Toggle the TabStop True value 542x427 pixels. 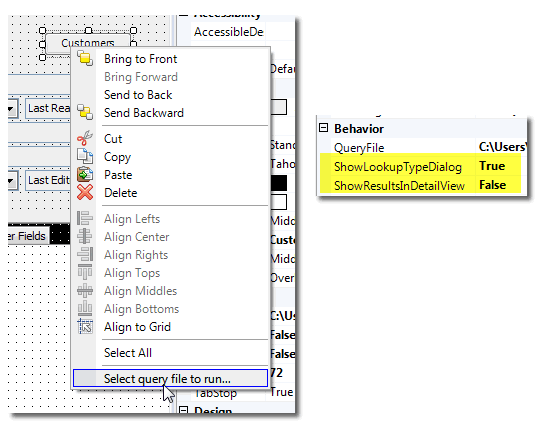281,392
